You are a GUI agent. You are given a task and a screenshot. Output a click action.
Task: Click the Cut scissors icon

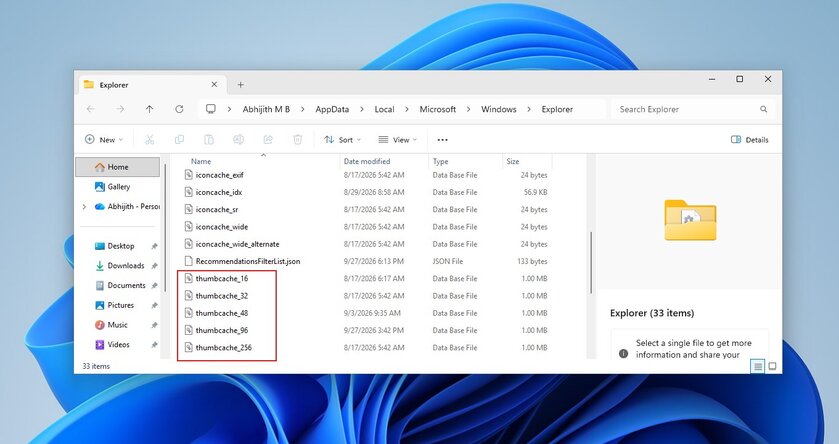coord(149,140)
